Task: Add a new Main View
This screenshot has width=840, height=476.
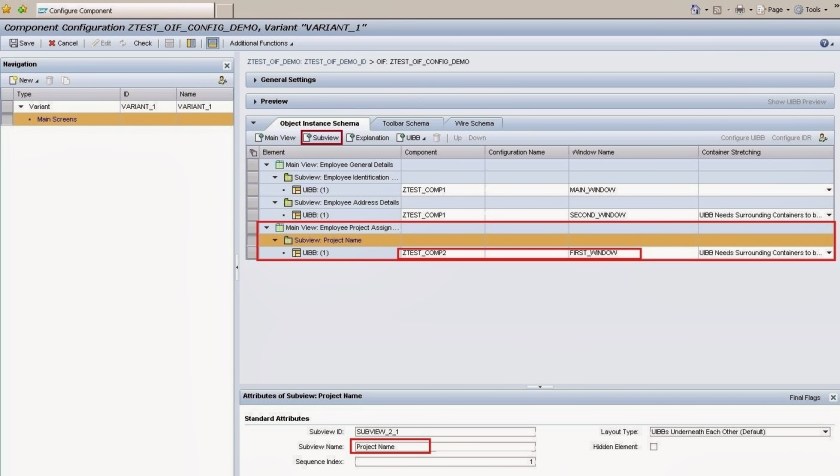Action: click(275, 137)
